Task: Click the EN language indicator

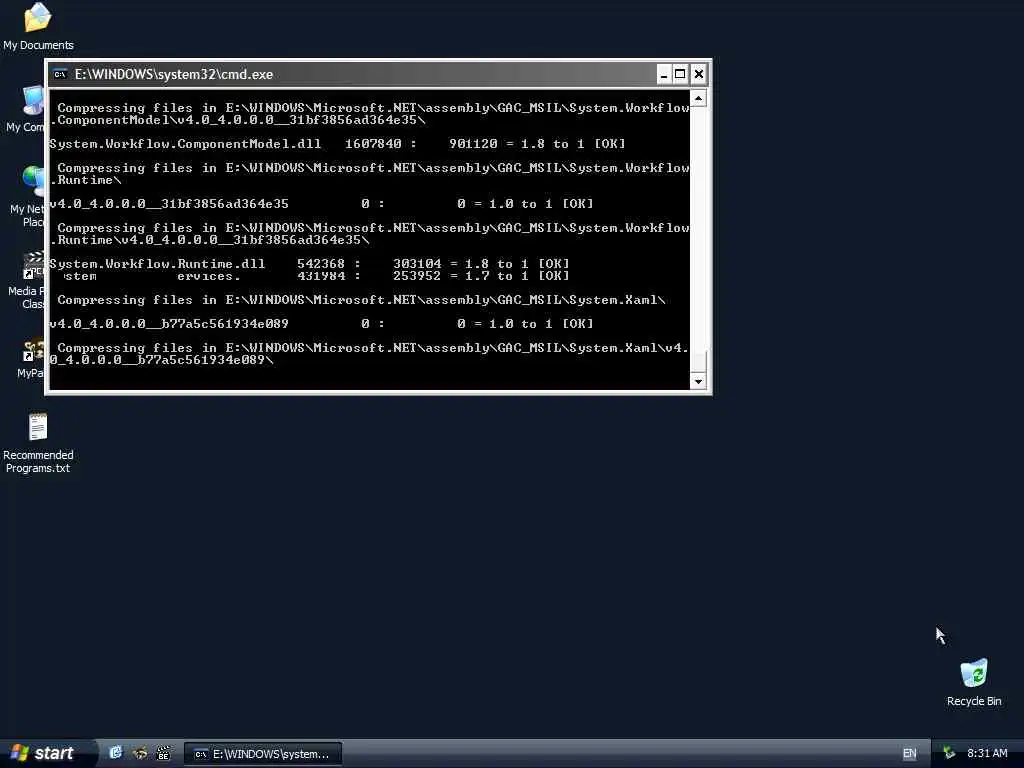Action: pyautogui.click(x=909, y=754)
